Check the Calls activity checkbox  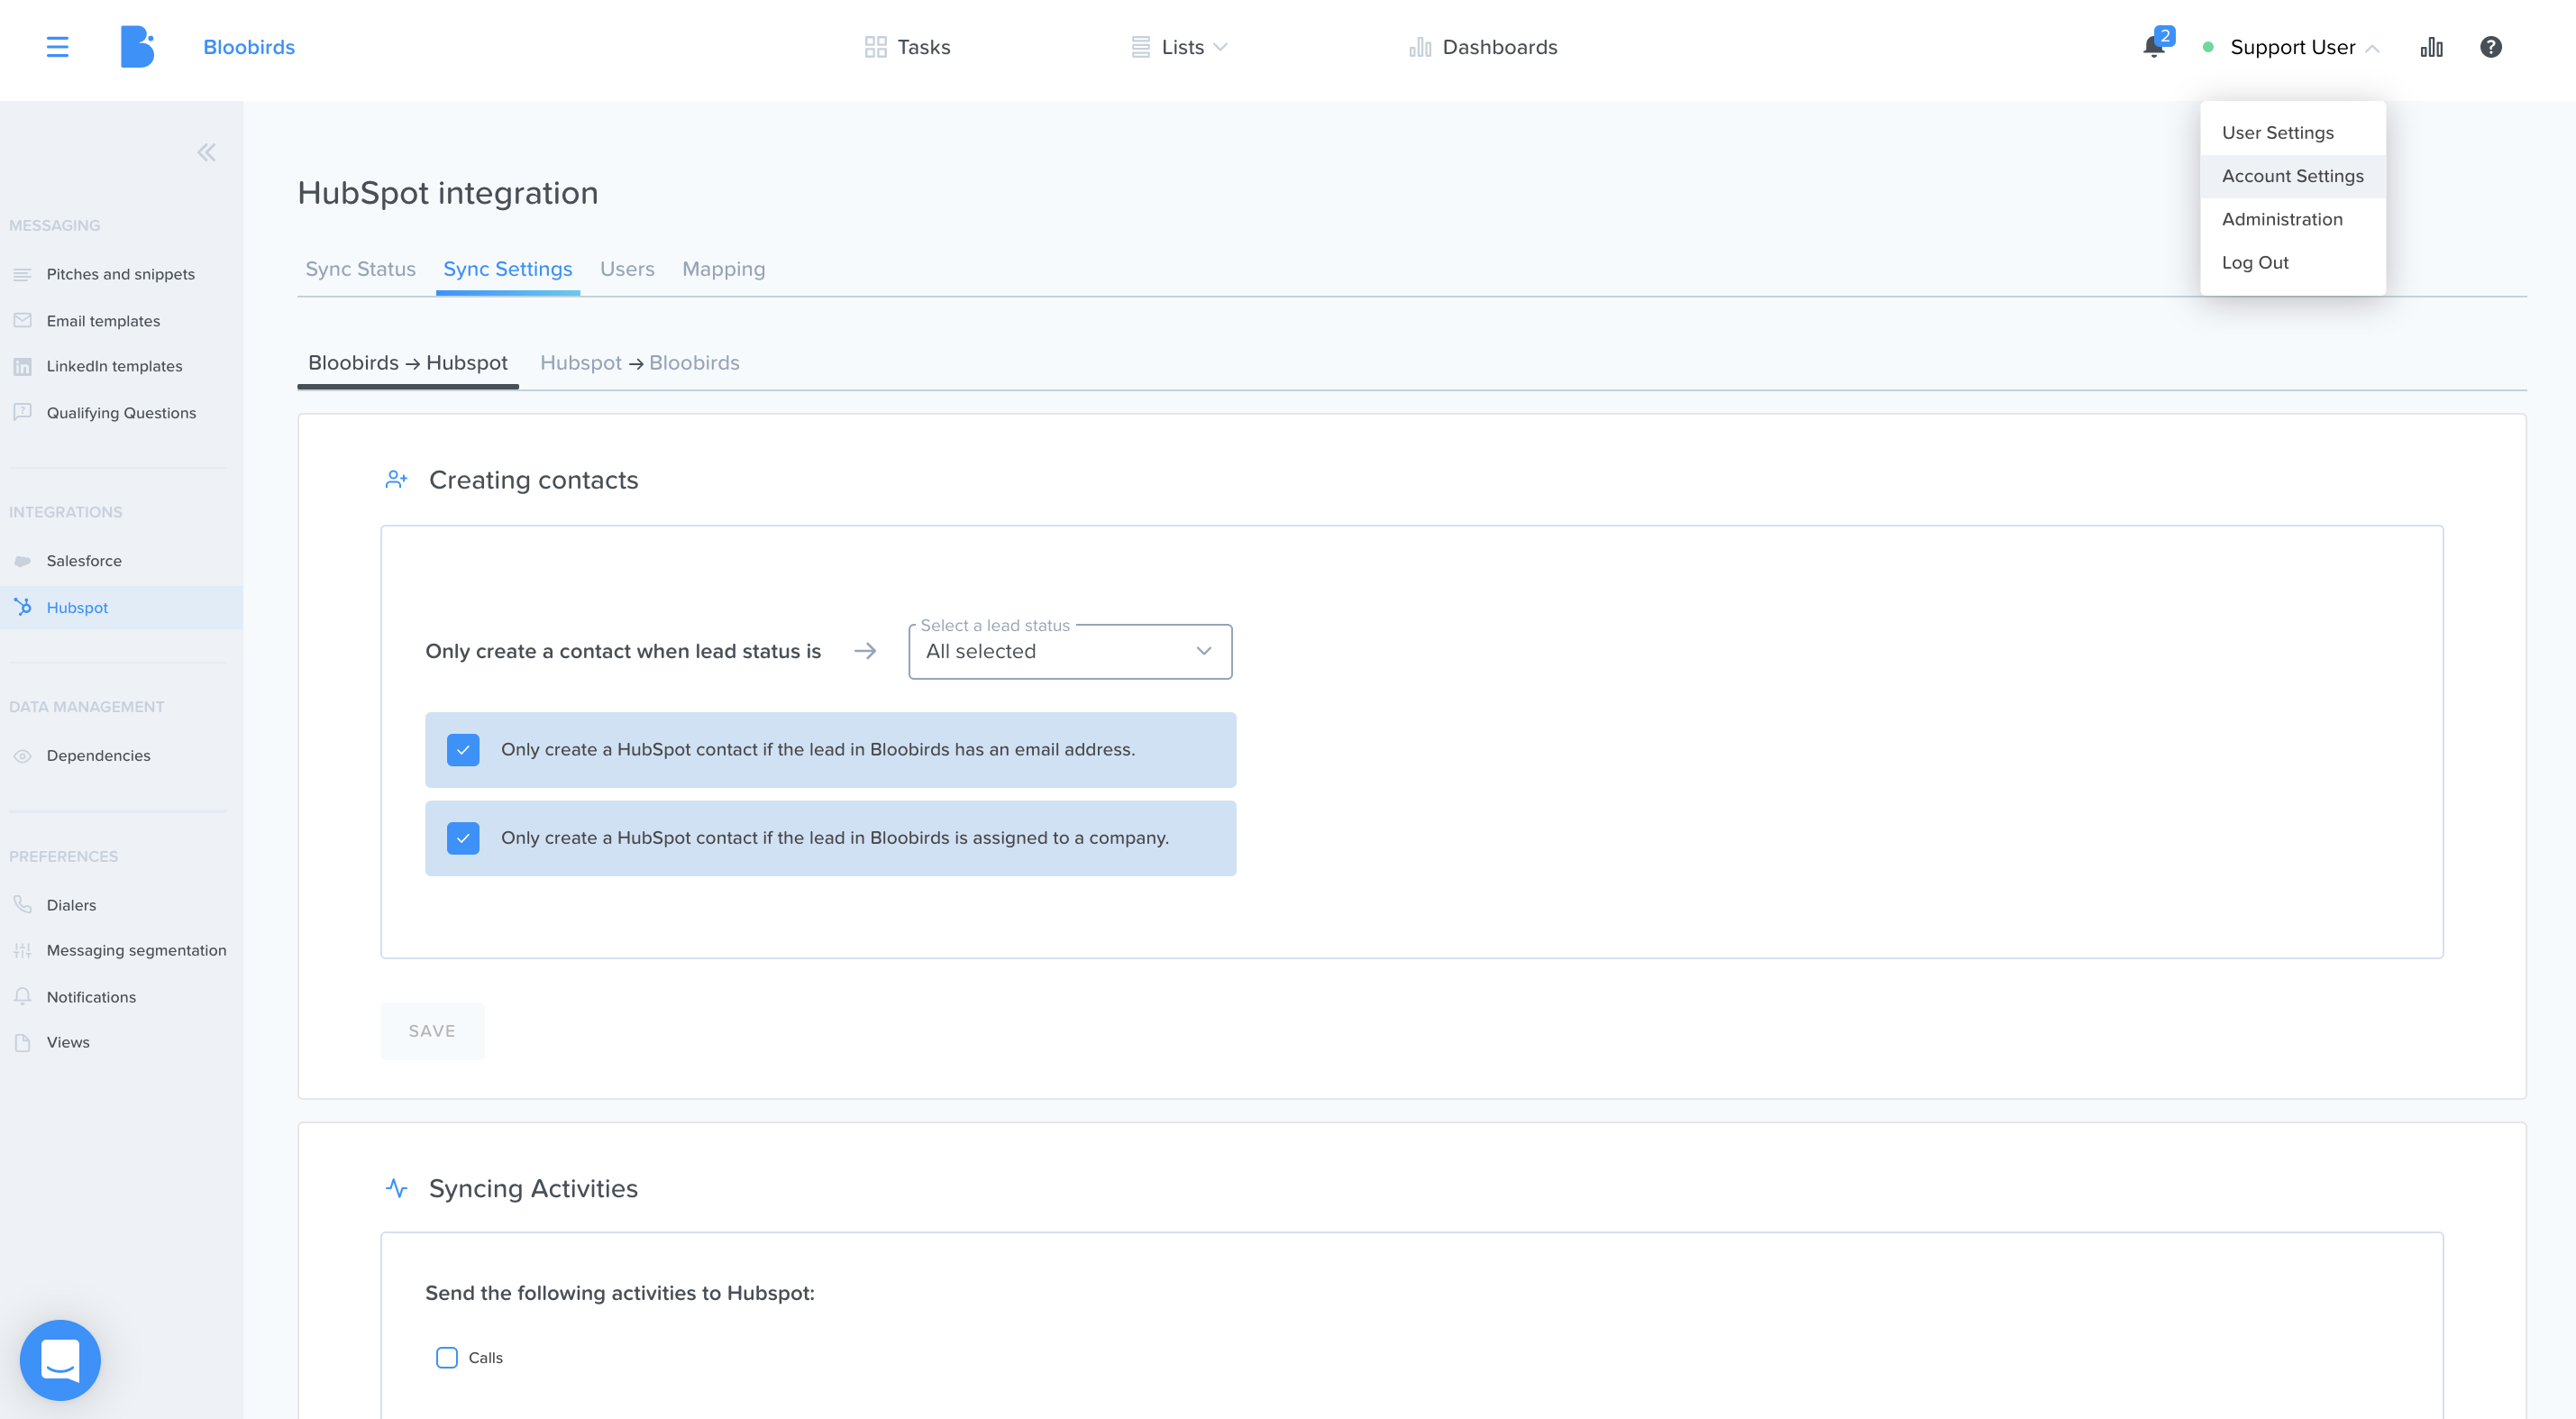(447, 1357)
